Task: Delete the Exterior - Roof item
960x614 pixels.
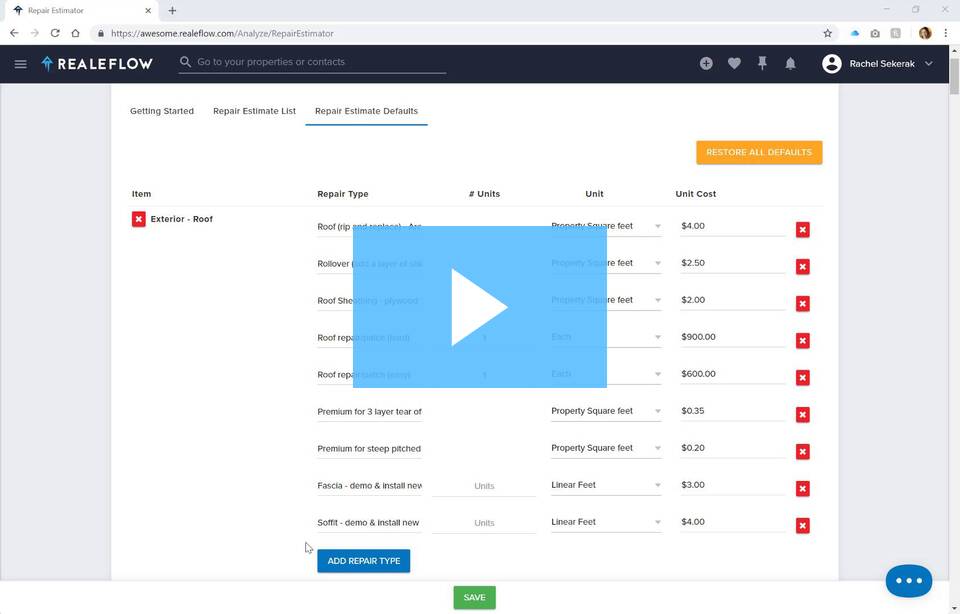Action: click(x=139, y=219)
